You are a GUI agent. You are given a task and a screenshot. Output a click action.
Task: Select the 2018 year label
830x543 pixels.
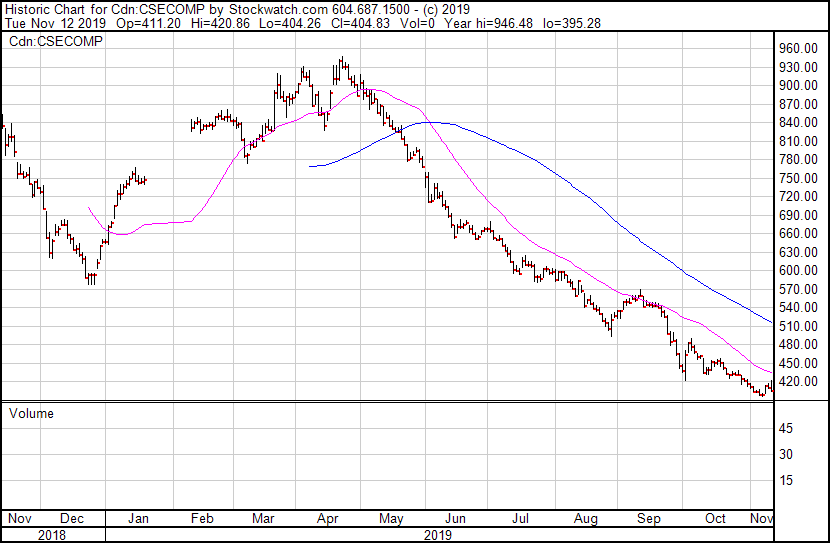pos(52,535)
